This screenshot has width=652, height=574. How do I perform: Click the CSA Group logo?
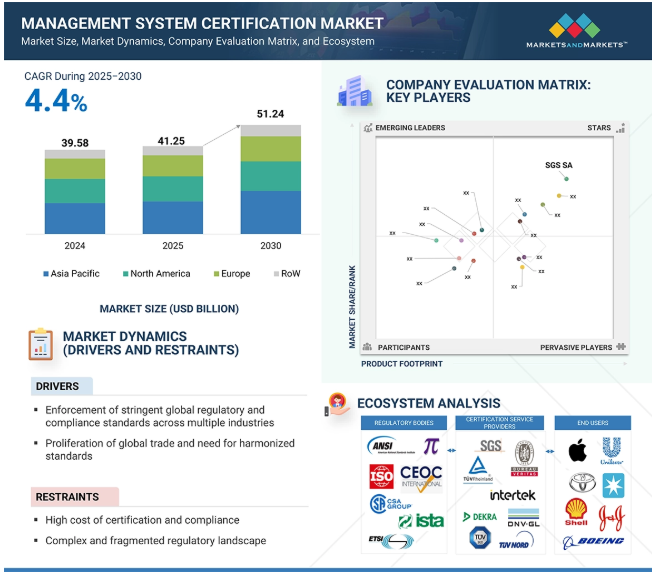pos(390,504)
